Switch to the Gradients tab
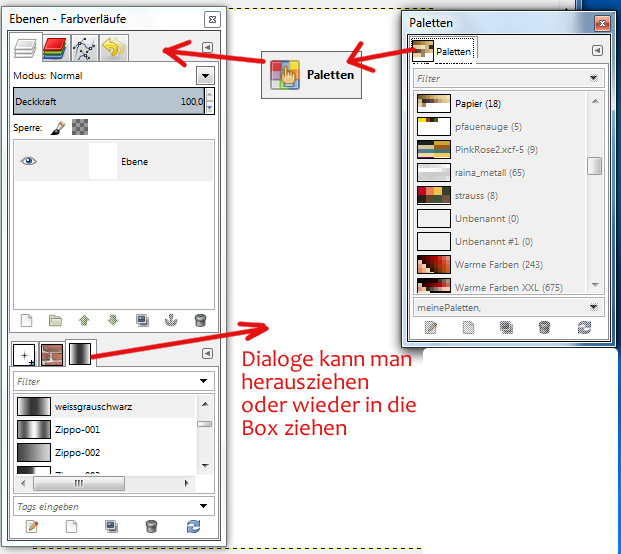The height and width of the screenshot is (554, 621). [80, 354]
